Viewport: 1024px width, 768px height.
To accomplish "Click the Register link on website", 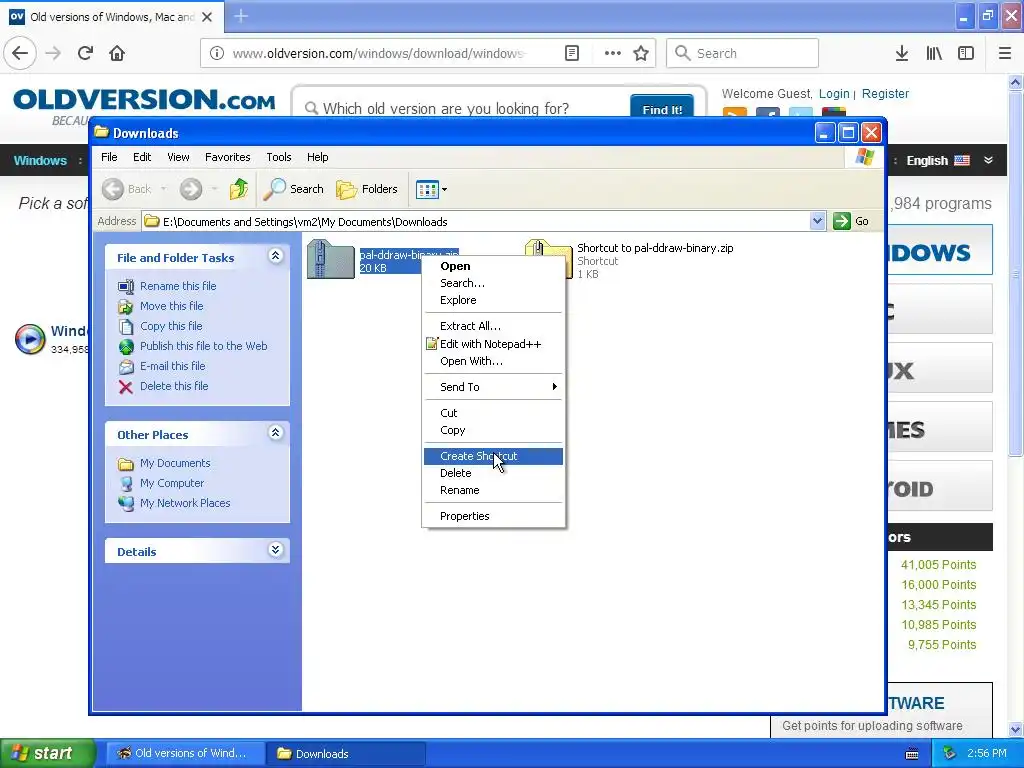I will [885, 93].
